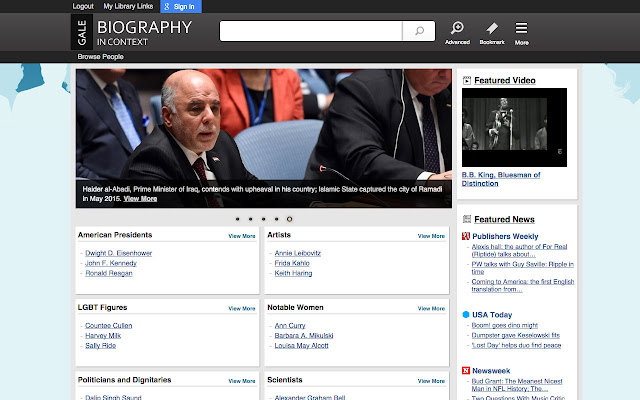Screen dimensions: 640x400
Task: Click the USA Today blue circle icon
Action: pos(466,315)
